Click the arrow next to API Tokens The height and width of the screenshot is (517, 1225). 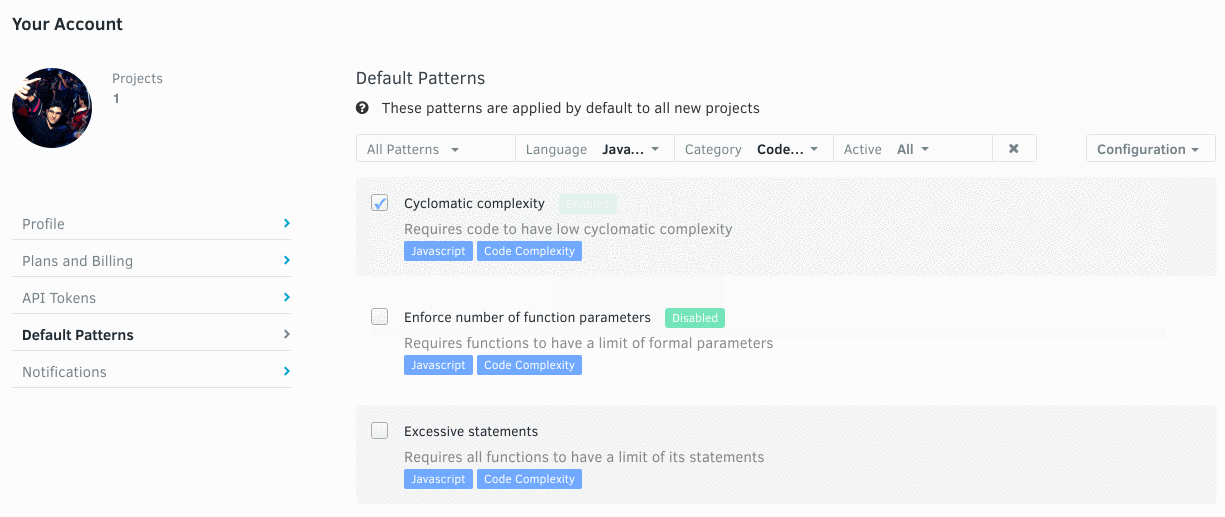[x=286, y=297]
